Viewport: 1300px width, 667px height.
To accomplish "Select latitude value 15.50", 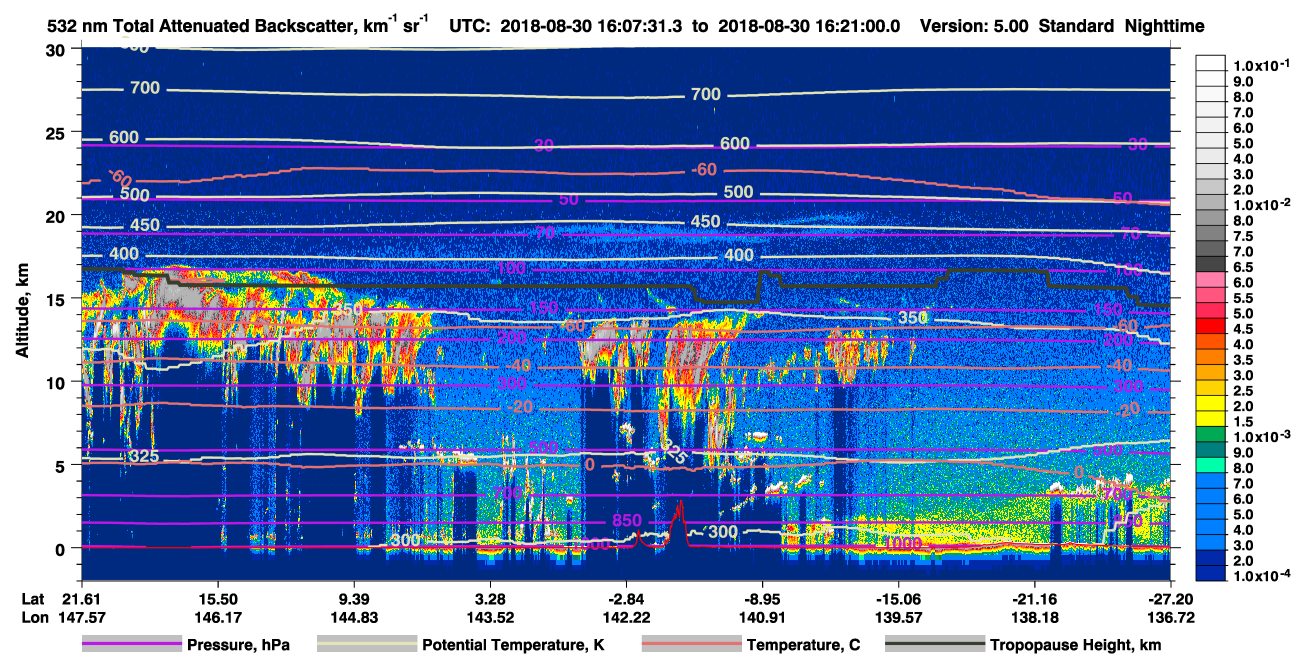I will coord(217,598).
